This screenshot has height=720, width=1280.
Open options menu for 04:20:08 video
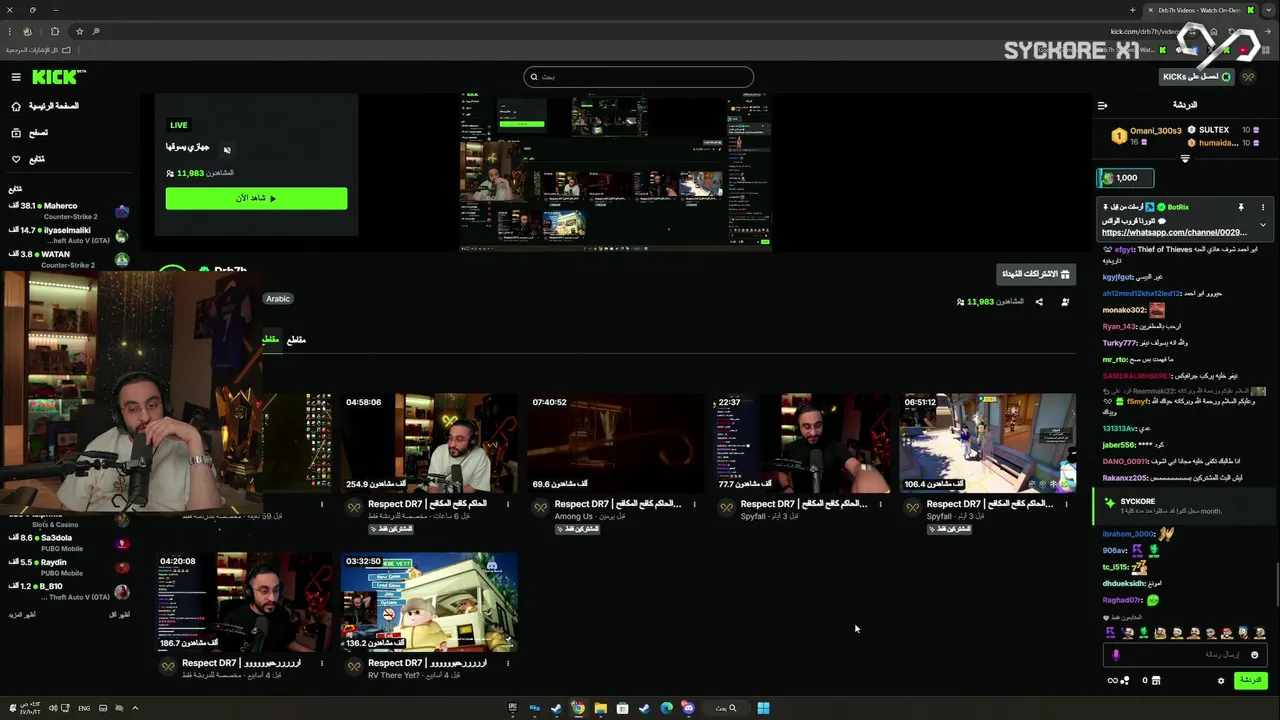(x=322, y=663)
